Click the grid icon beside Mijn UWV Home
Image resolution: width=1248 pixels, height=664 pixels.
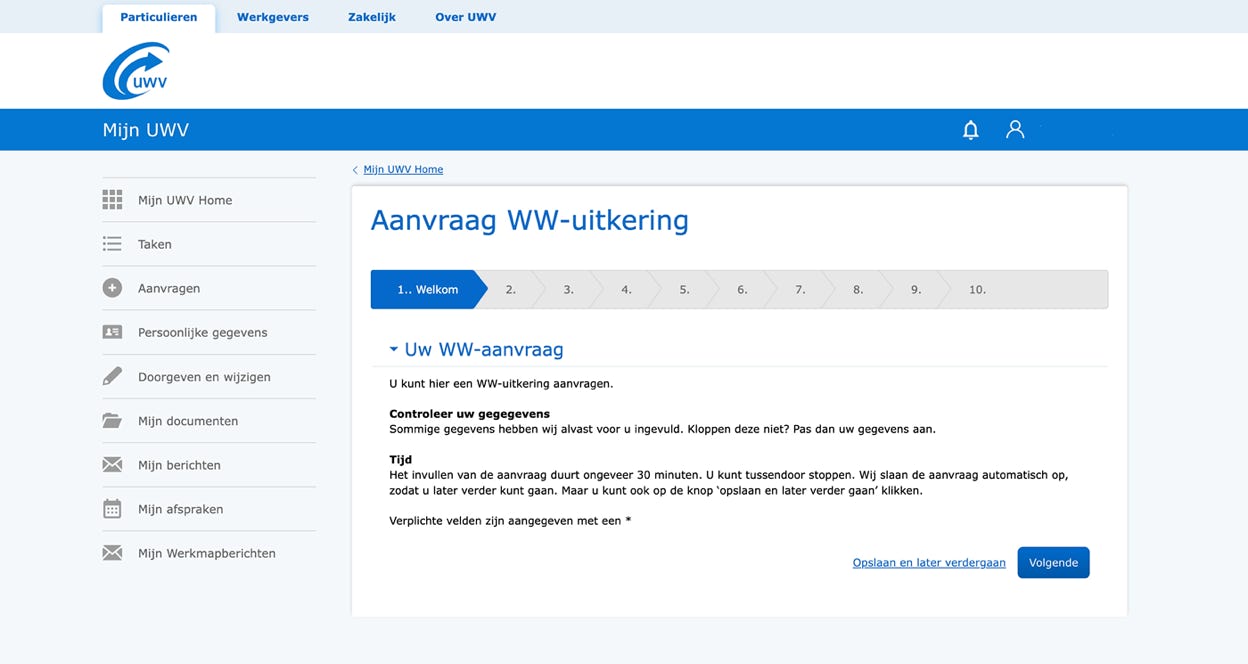(112, 200)
